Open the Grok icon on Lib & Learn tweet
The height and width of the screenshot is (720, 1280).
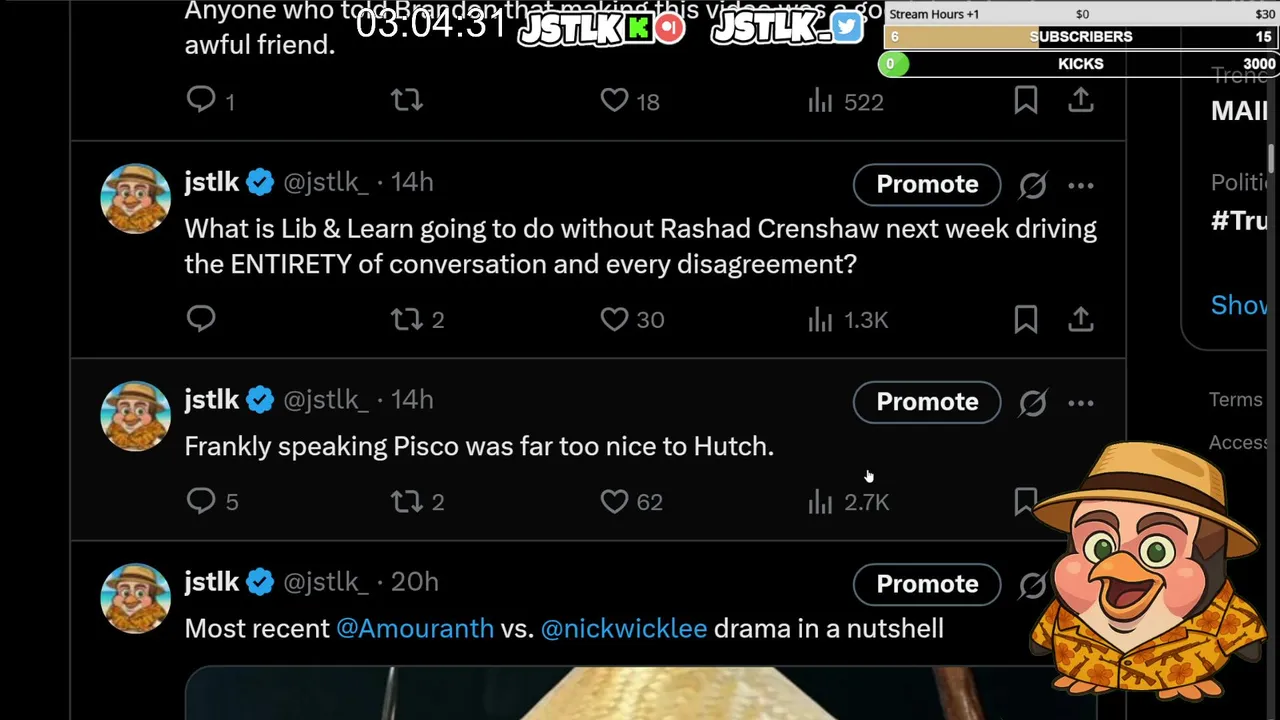1033,185
